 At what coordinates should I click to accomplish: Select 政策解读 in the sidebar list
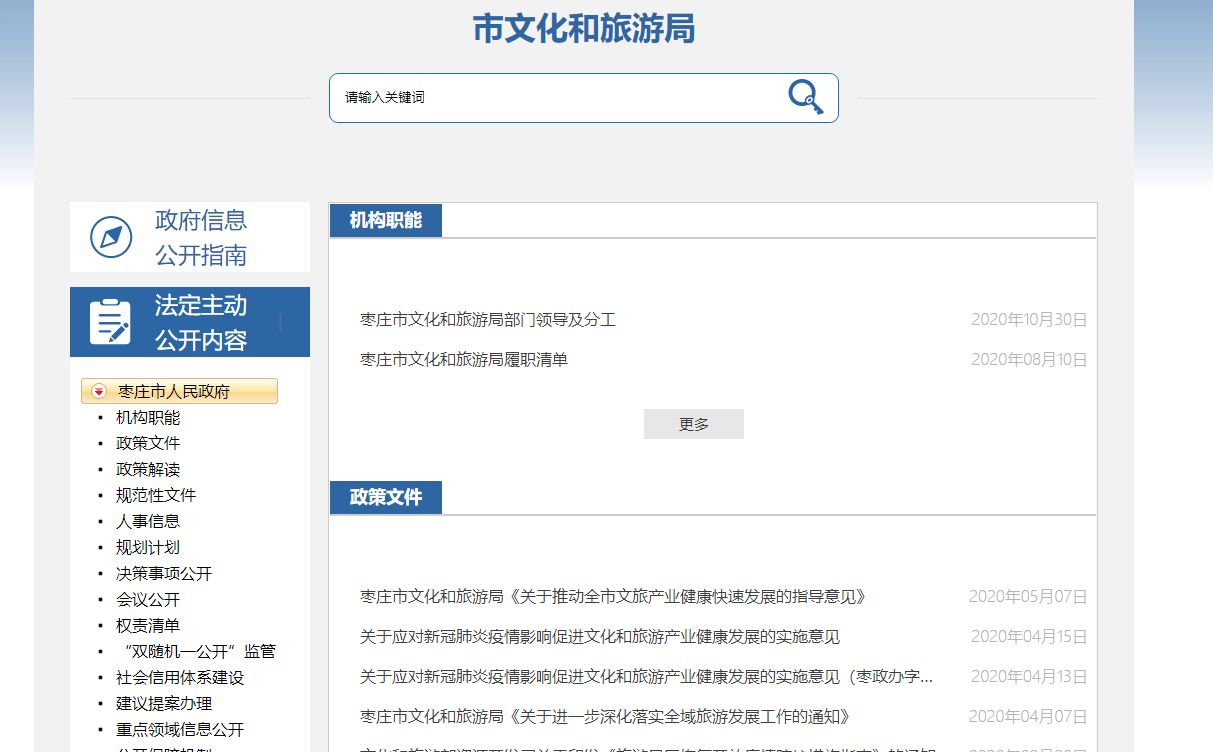[x=148, y=469]
